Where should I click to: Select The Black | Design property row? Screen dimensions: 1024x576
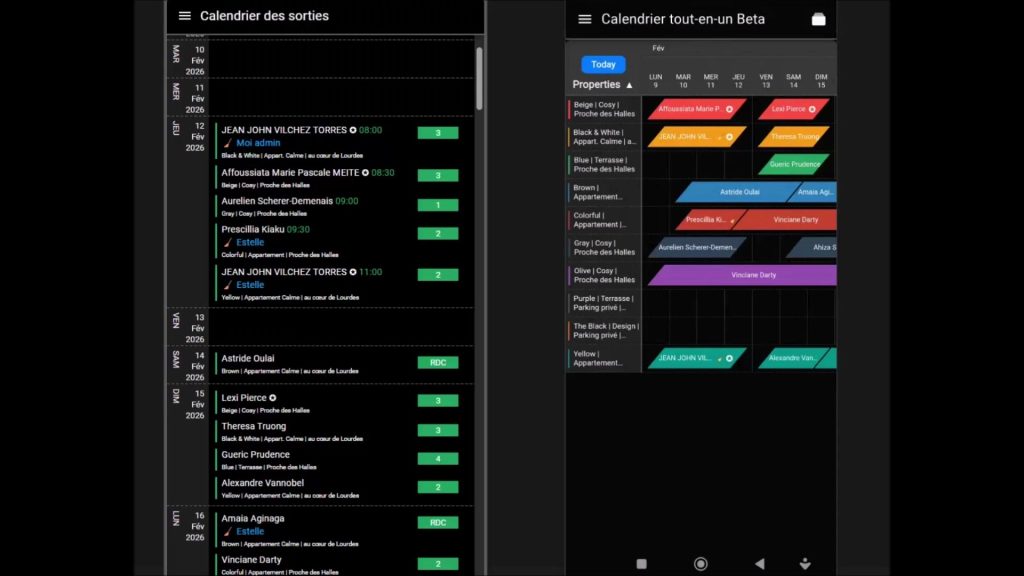(604, 330)
